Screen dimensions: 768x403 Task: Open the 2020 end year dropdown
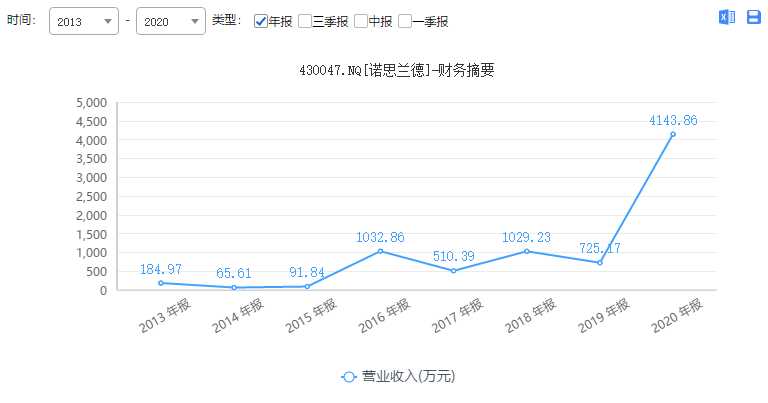170,22
